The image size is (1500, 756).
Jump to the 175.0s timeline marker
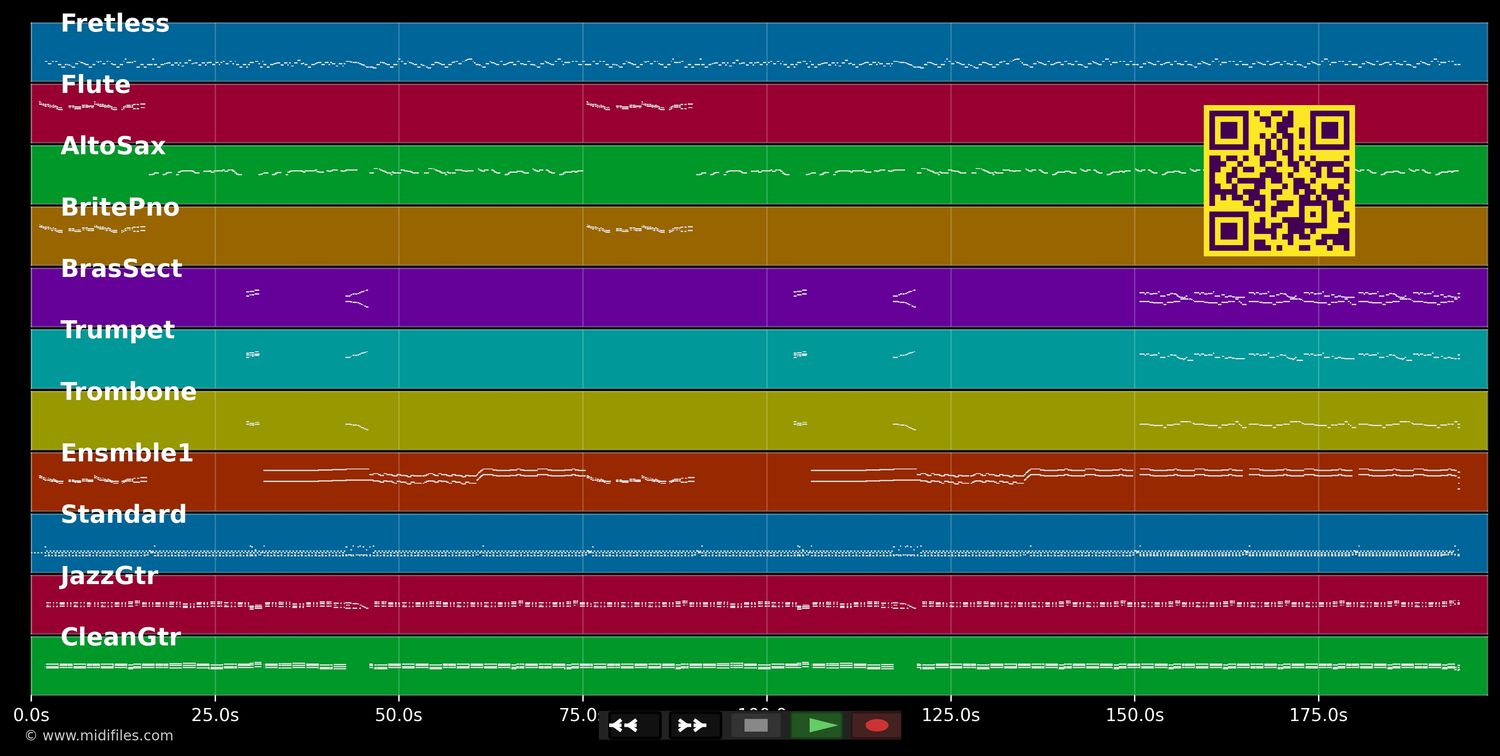point(1318,715)
